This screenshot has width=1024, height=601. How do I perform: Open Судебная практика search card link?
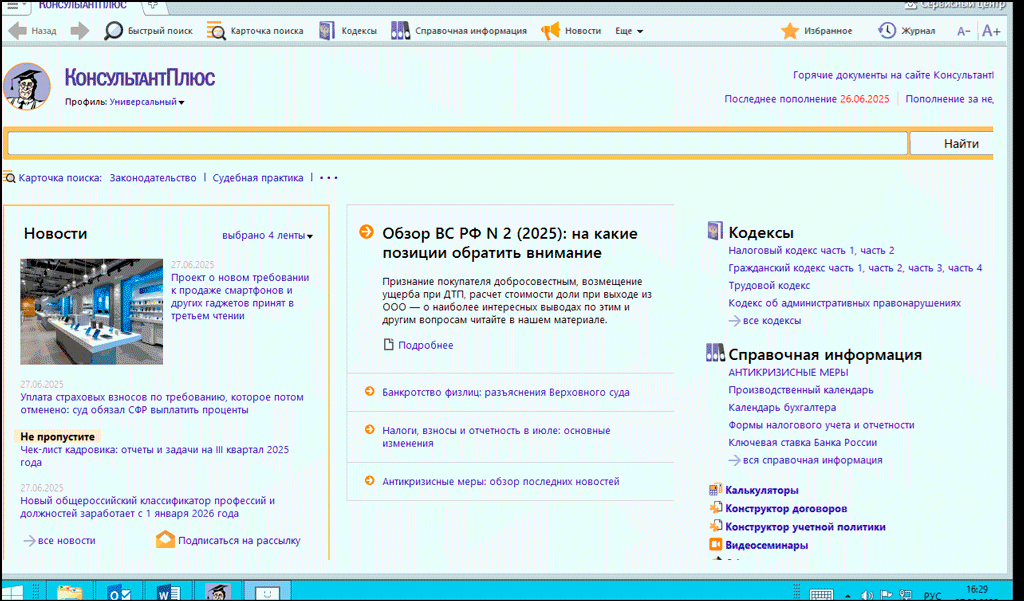[x=258, y=178]
